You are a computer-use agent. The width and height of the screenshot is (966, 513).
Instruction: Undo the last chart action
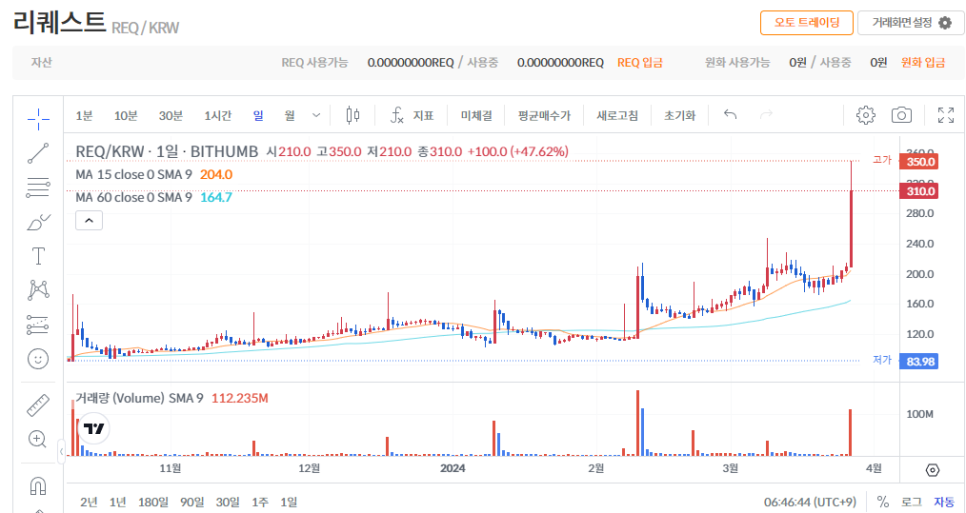730,115
